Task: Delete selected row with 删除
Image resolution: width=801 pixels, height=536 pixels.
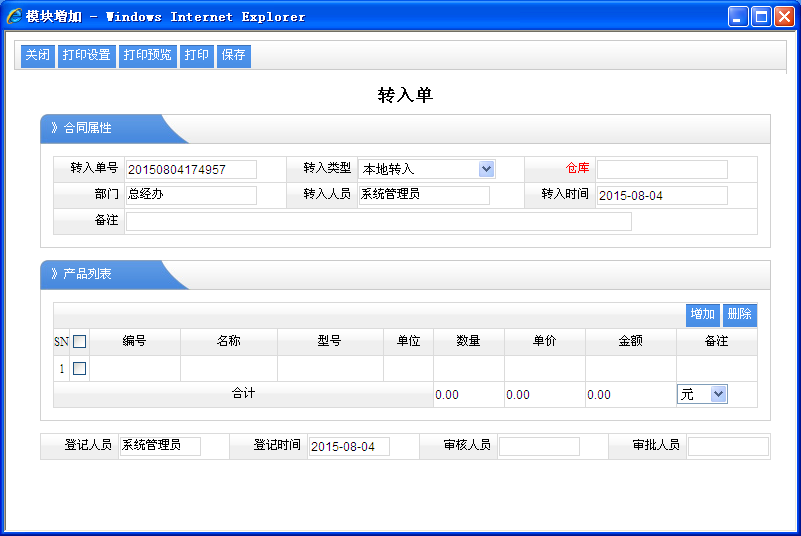Action: click(x=739, y=315)
